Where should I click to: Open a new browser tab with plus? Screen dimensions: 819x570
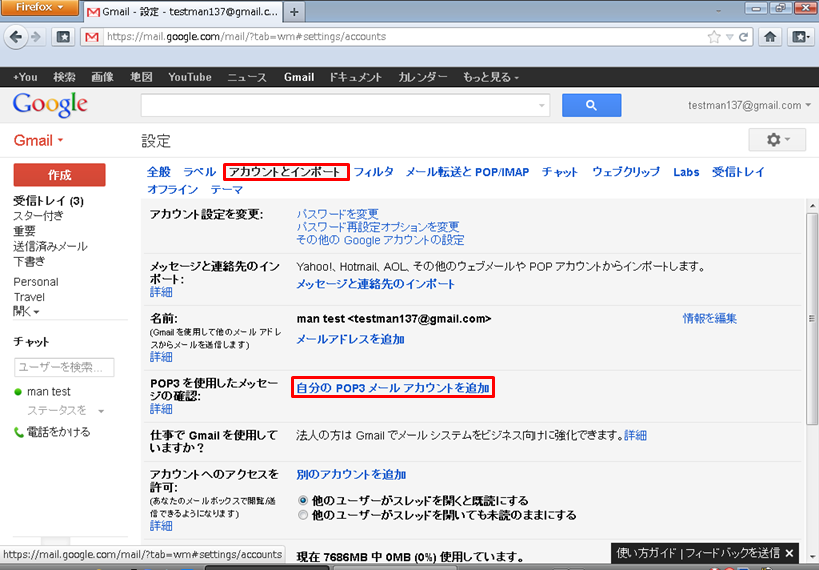pyautogui.click(x=294, y=12)
